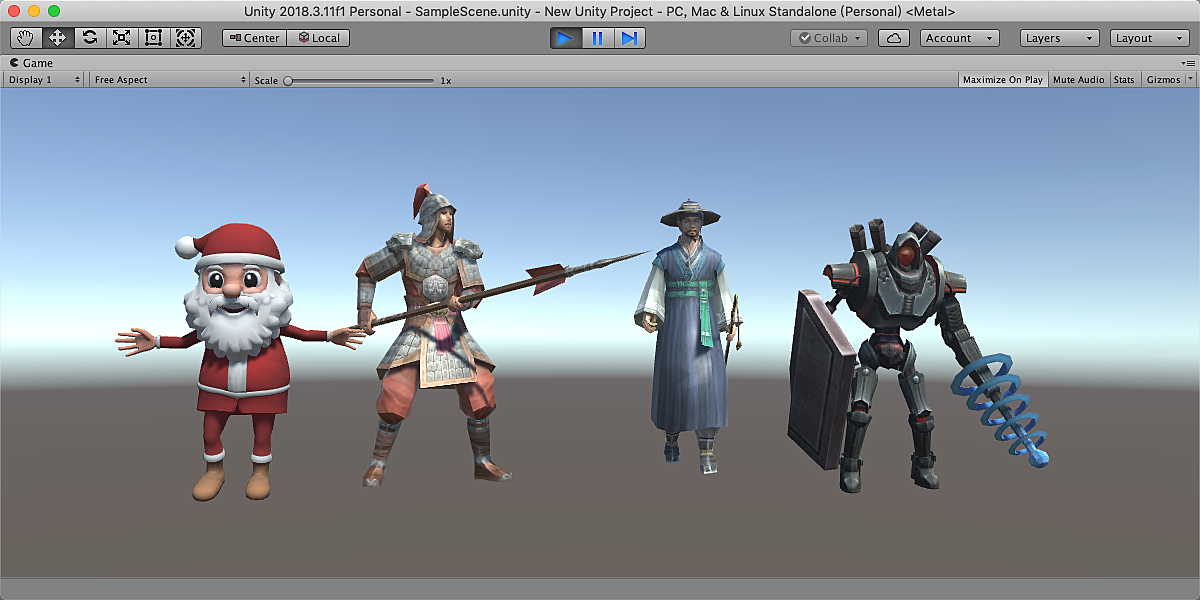Toggle Maximize On Play
This screenshot has height=600, width=1200.
point(1002,80)
